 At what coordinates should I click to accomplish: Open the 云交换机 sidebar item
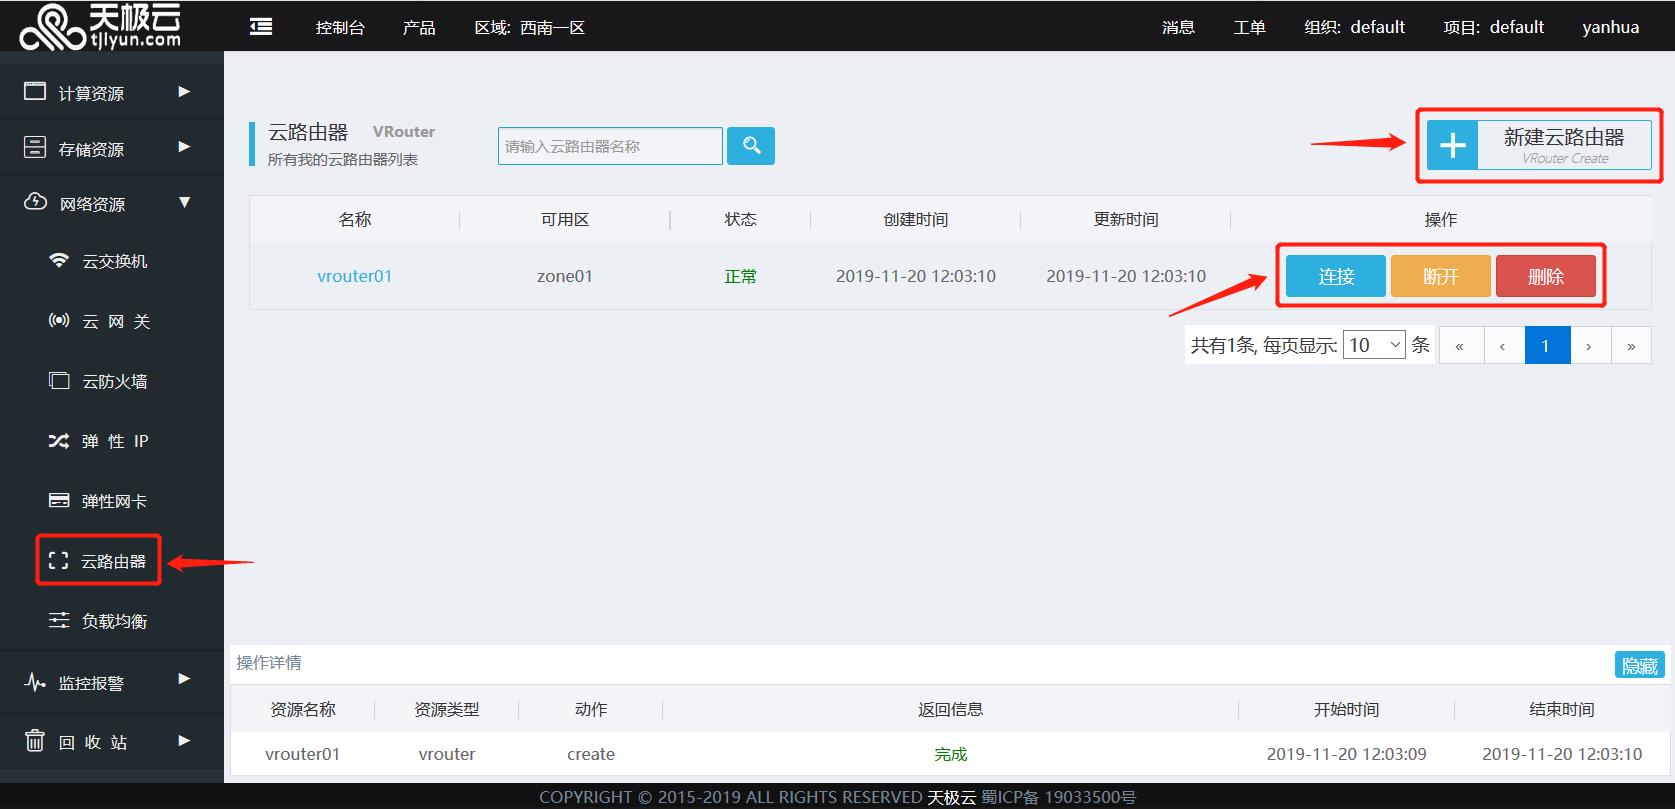[113, 261]
